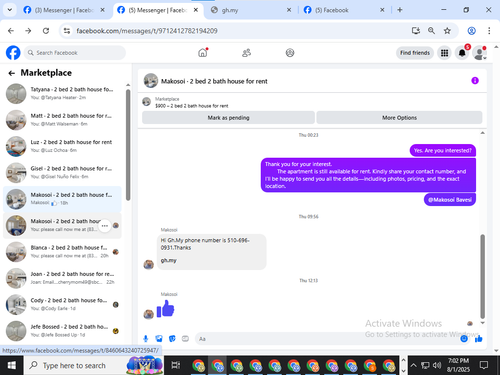The width and height of the screenshot is (500, 375).
Task: Open the volume icon in system tray
Action: (436, 365)
